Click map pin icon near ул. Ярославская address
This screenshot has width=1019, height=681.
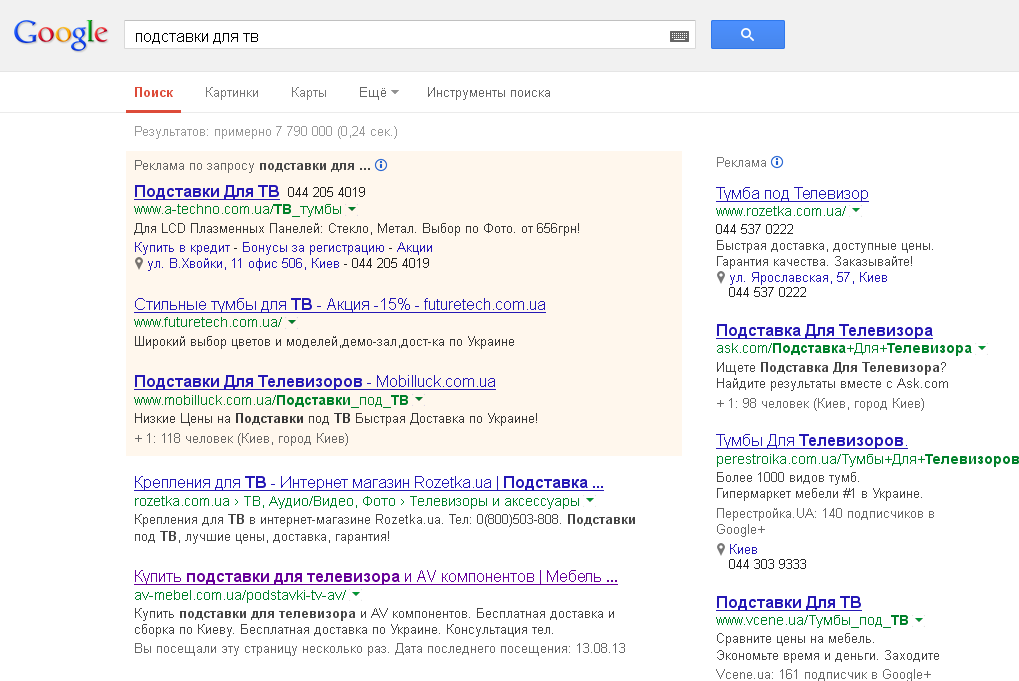coord(721,277)
